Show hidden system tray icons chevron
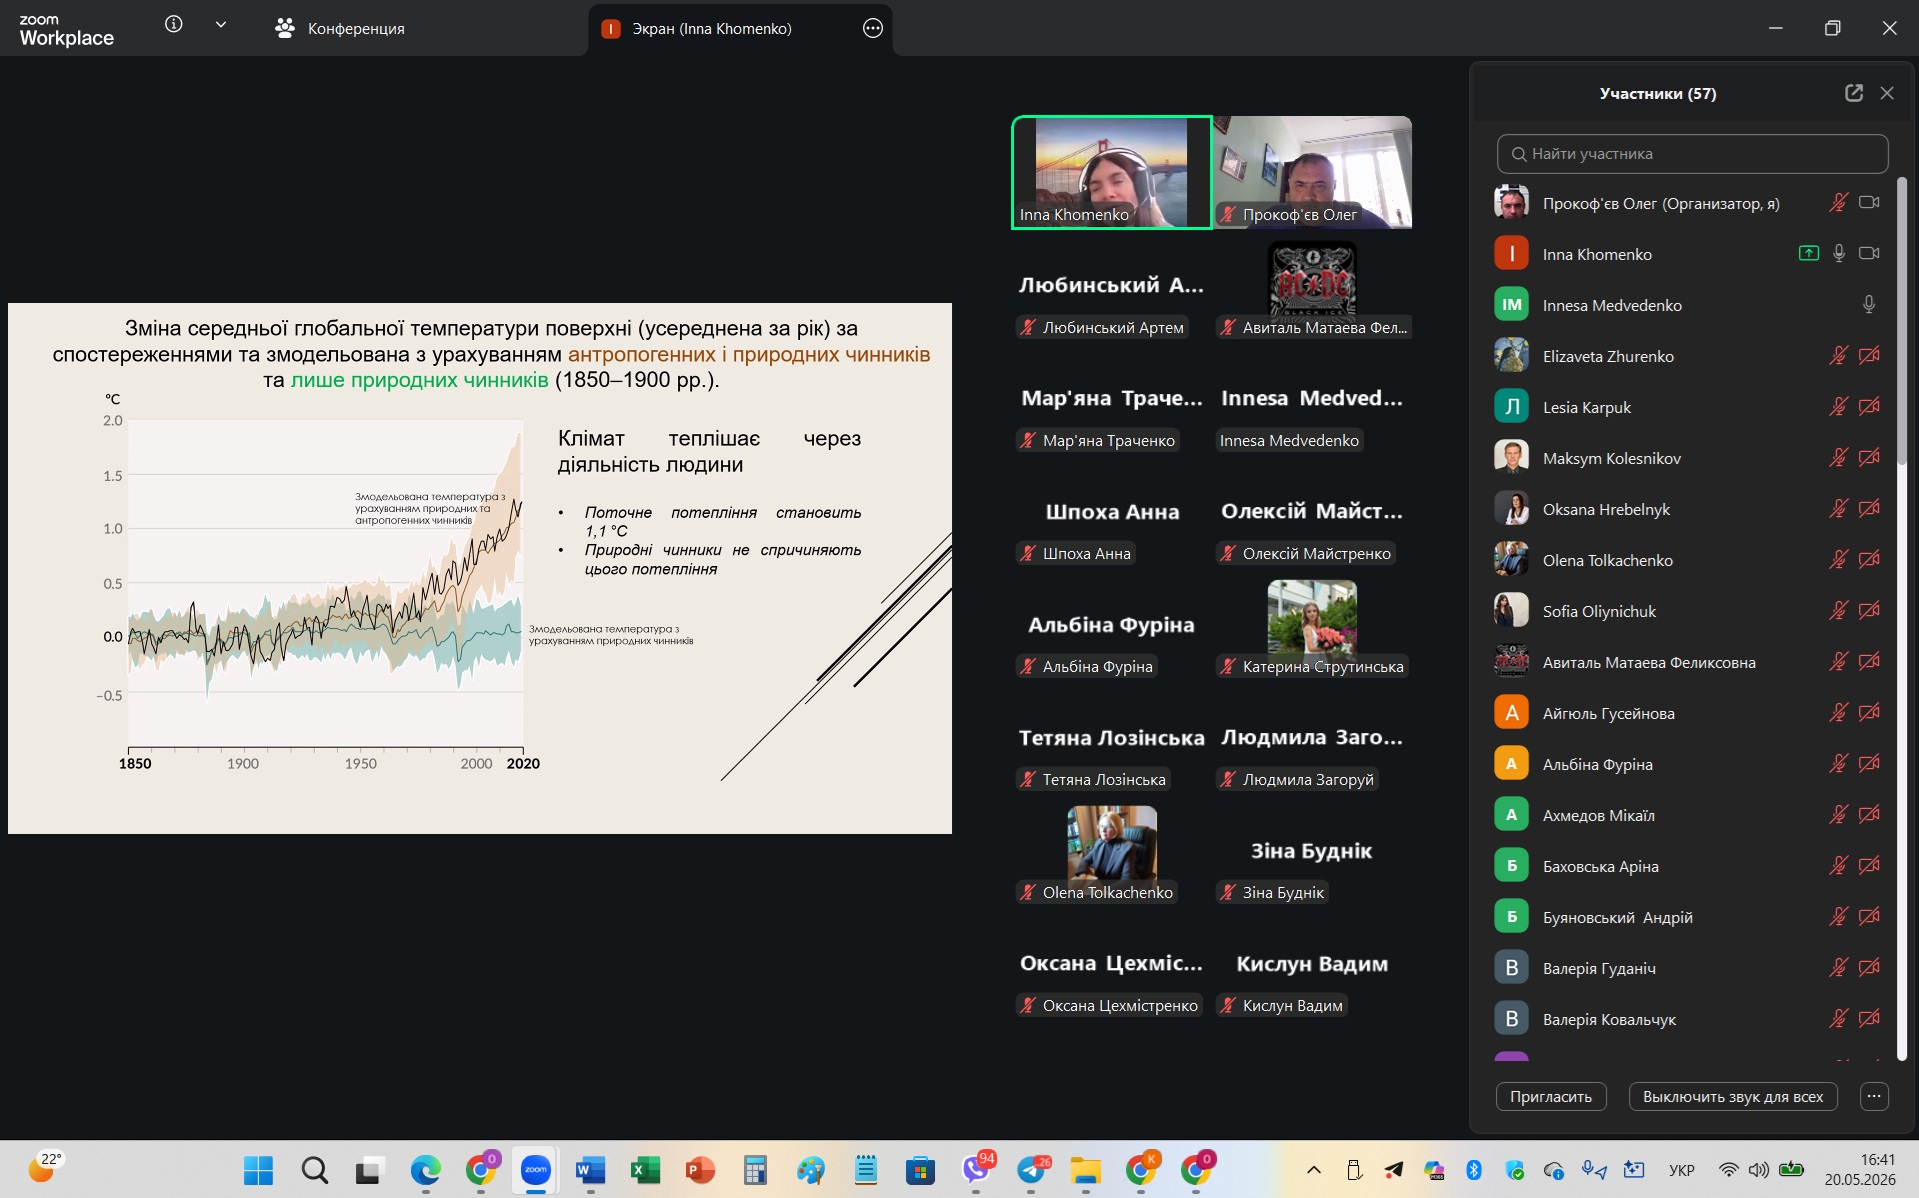 point(1314,1170)
